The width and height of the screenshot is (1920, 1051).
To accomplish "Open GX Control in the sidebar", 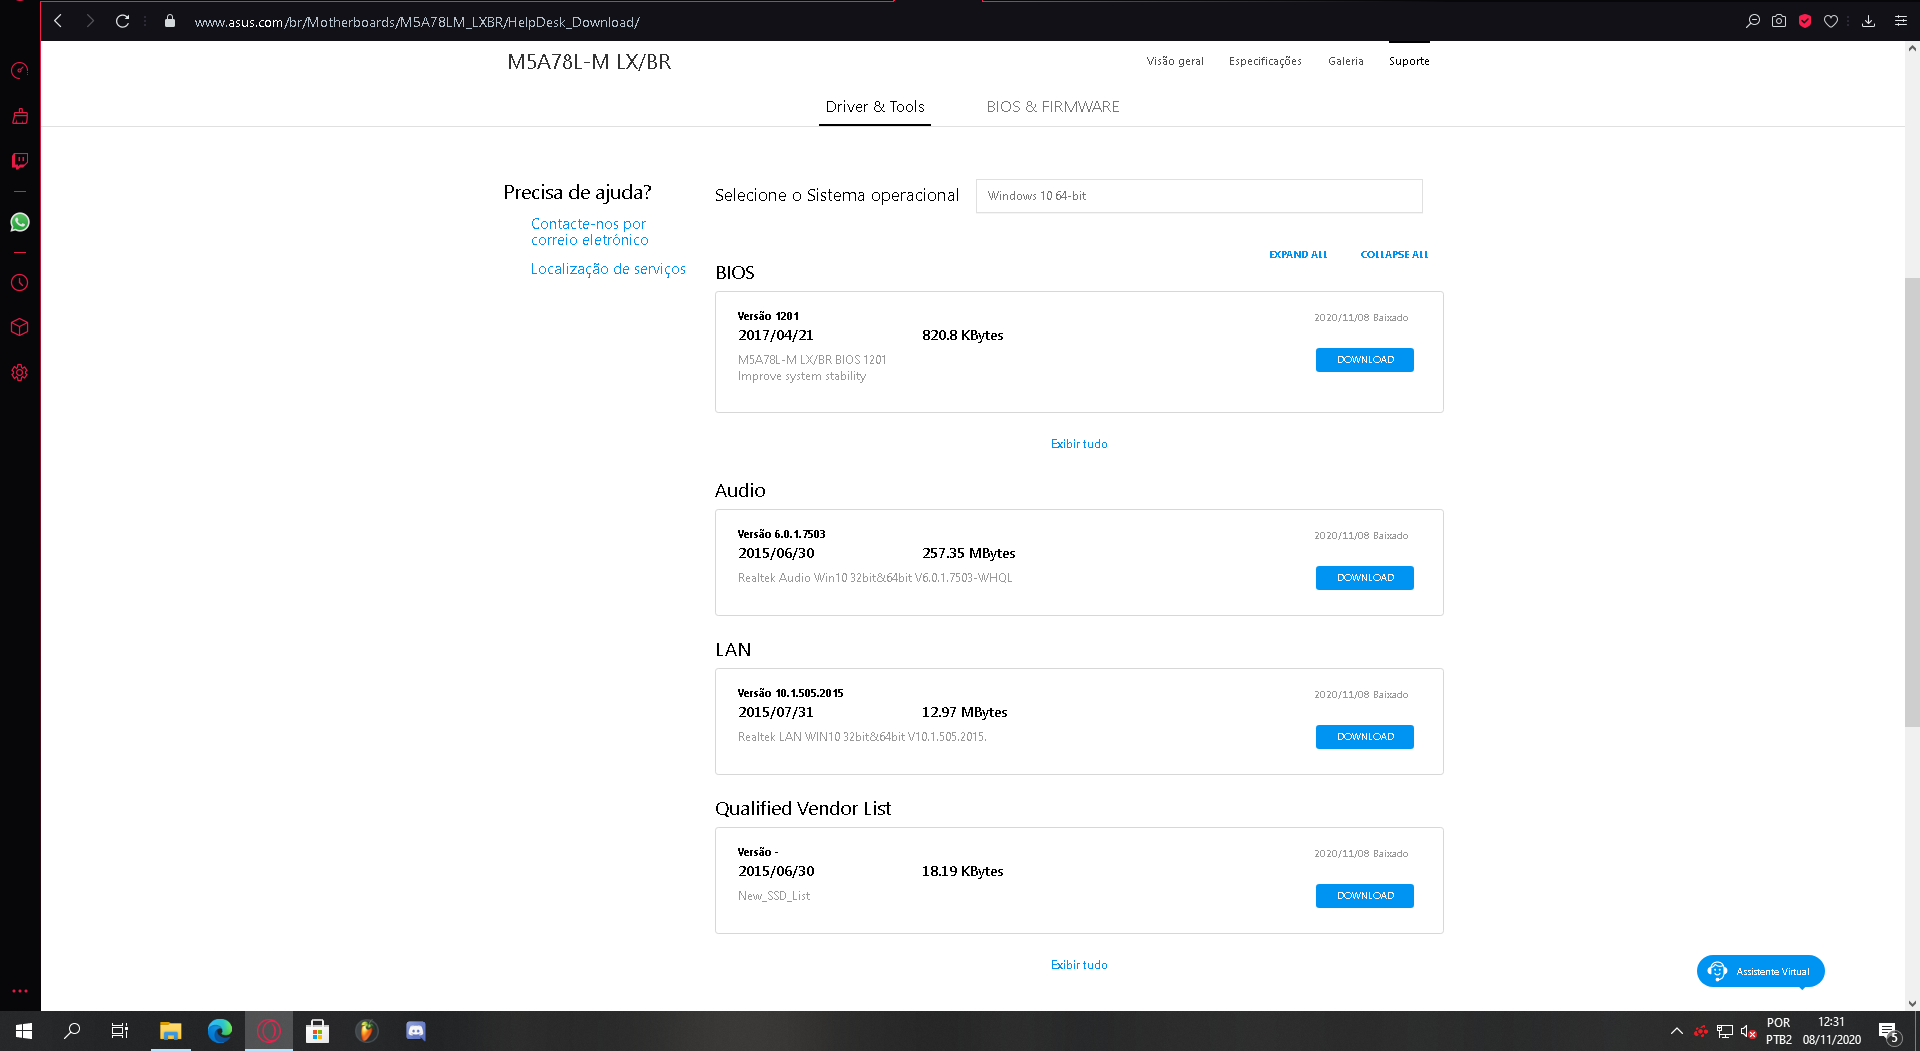I will click(x=20, y=71).
